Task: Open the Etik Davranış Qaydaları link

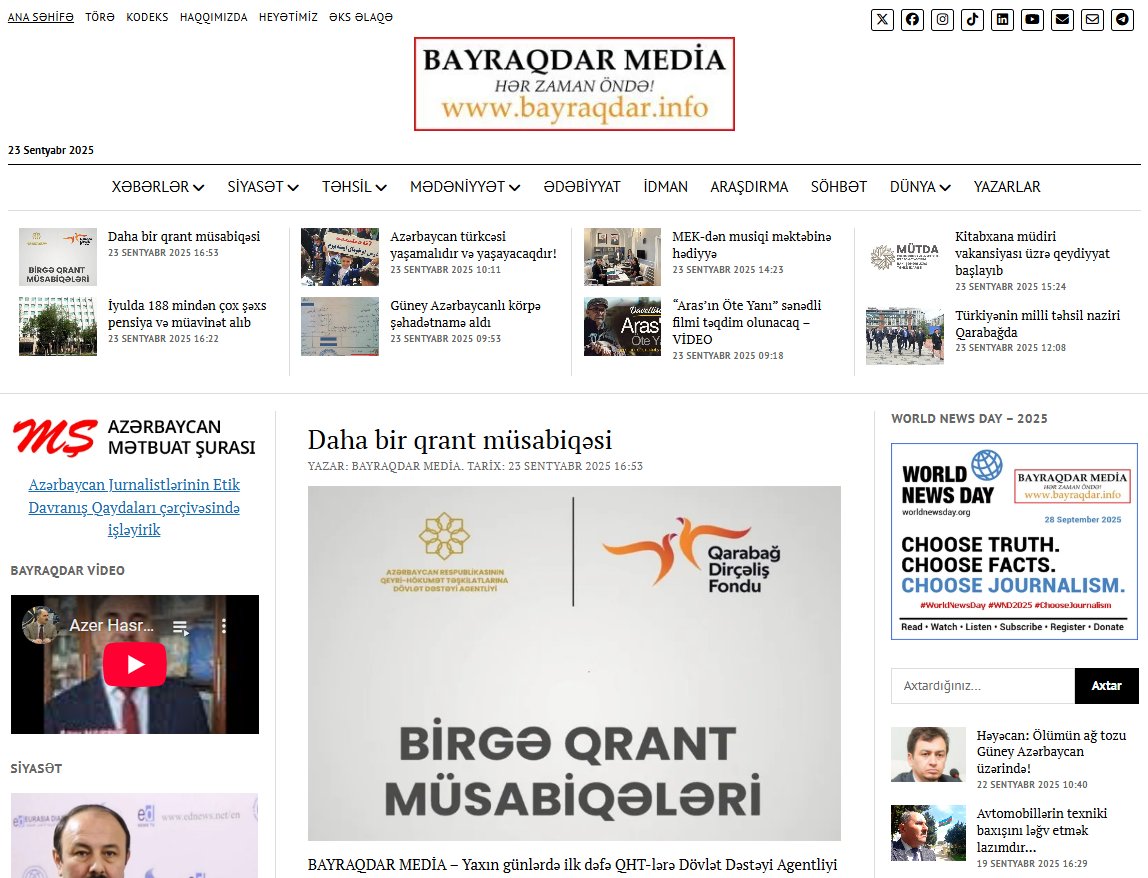Action: (134, 507)
